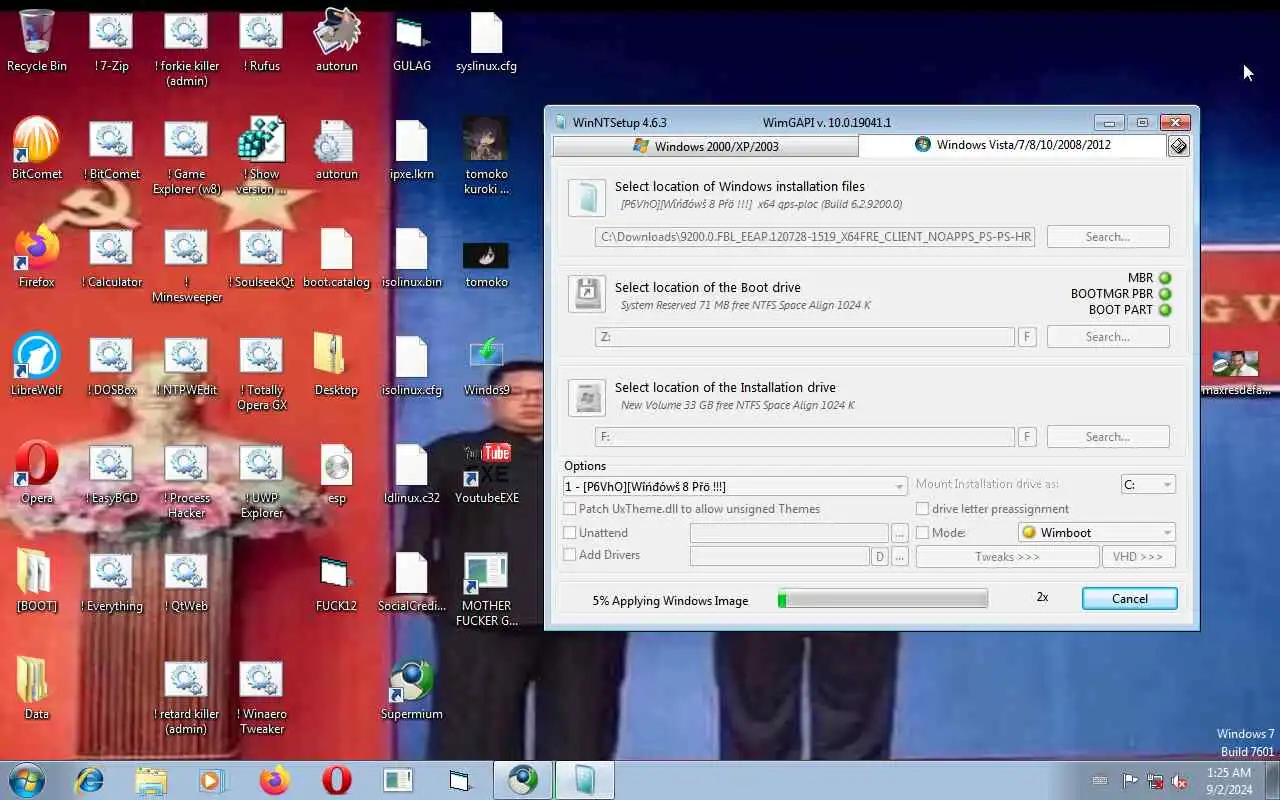
Task: Click the F button next to boot drive Z:
Action: click(x=1027, y=337)
